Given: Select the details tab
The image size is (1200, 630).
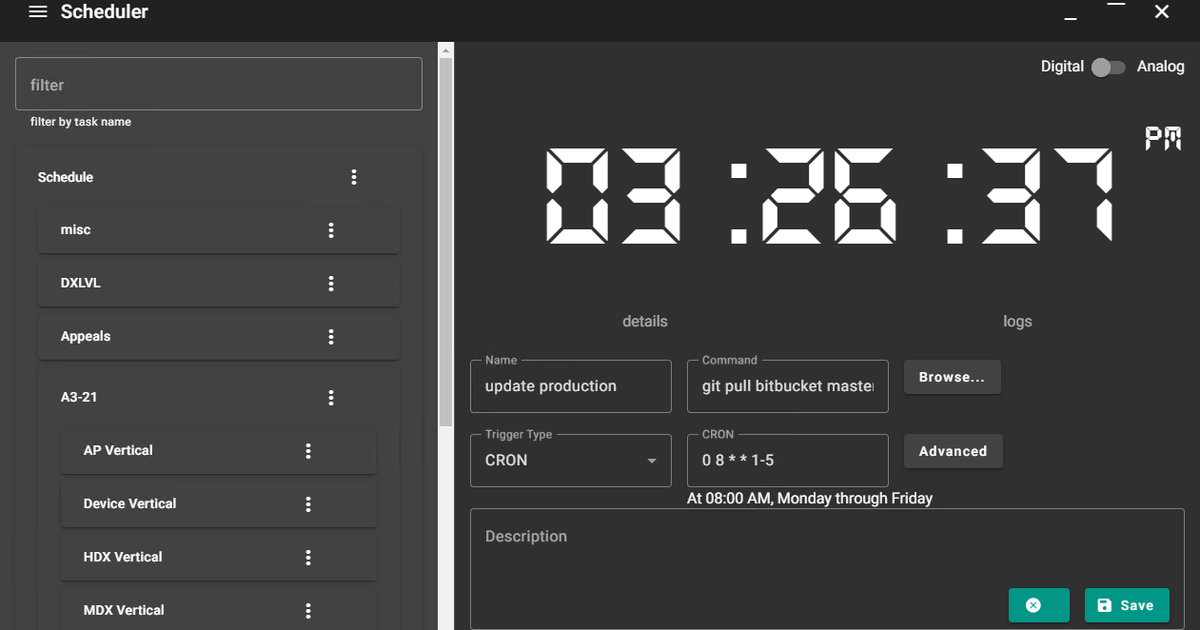Looking at the screenshot, I should point(644,321).
